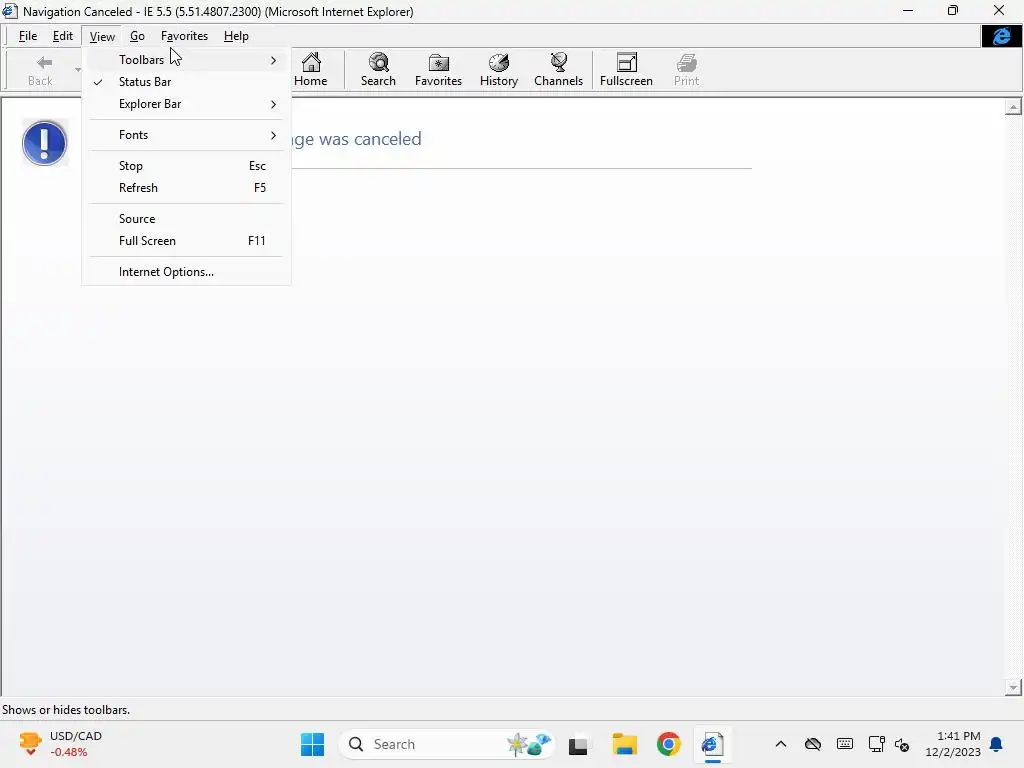Choose Refresh from the View menu
The image size is (1024, 768).
[x=186, y=188]
